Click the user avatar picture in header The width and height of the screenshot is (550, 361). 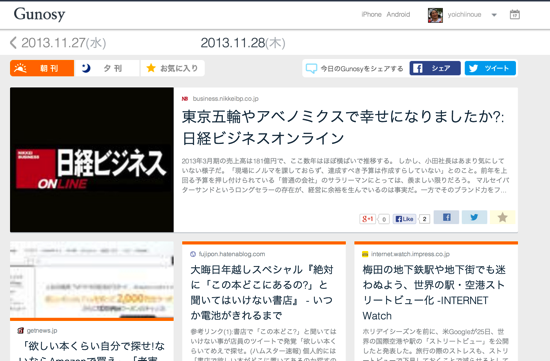(435, 15)
